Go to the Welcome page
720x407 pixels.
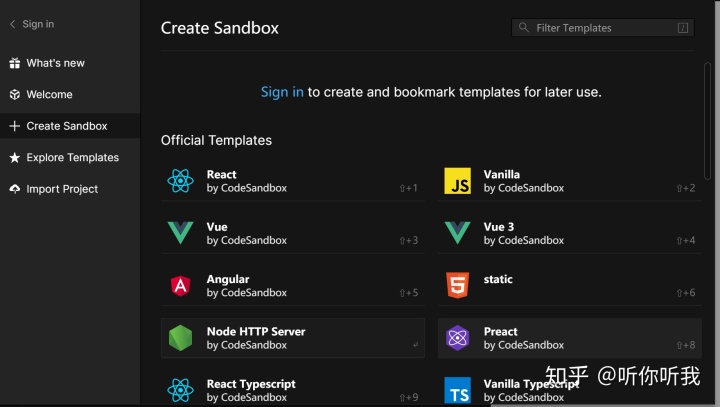tap(49, 95)
